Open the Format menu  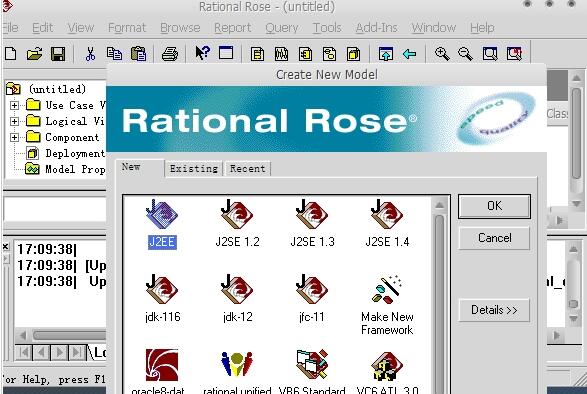click(127, 28)
